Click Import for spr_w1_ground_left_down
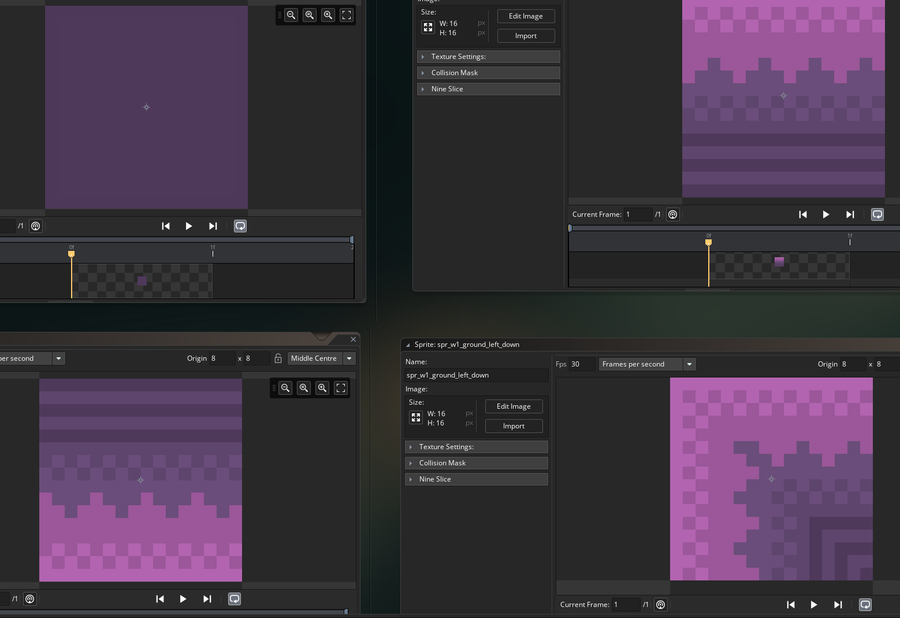 514,426
